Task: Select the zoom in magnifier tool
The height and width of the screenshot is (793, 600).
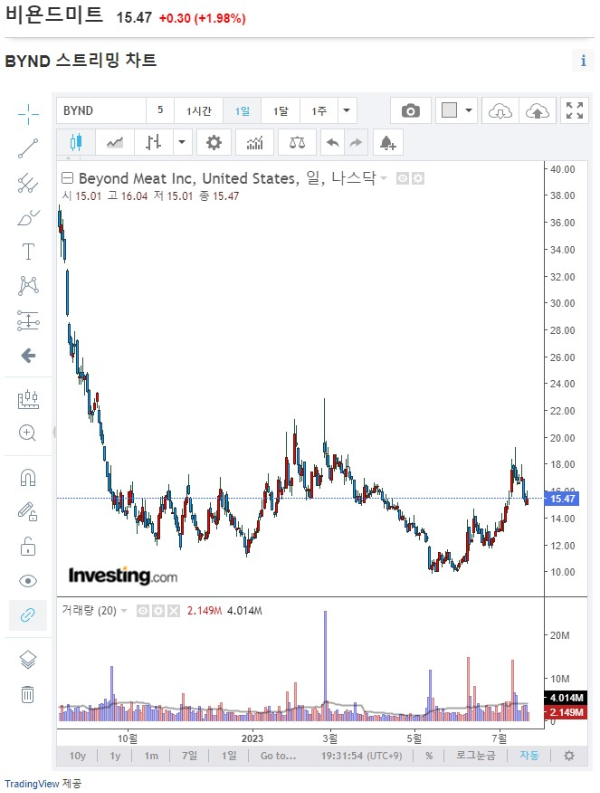Action: tap(27, 433)
